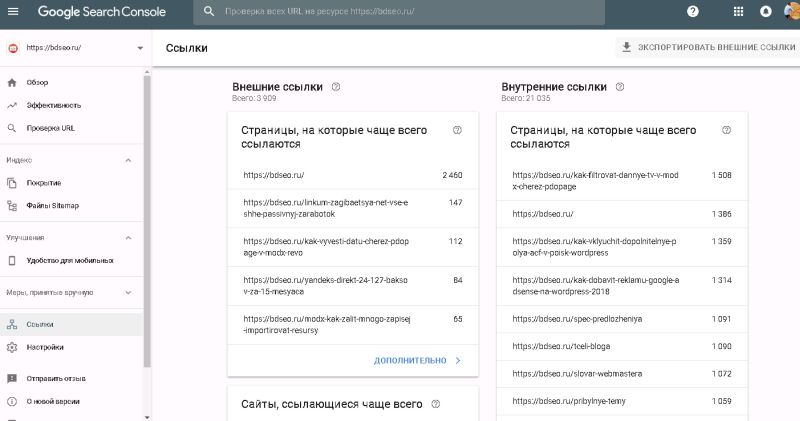Open Проверка URL in sidebar

(x=71, y=128)
